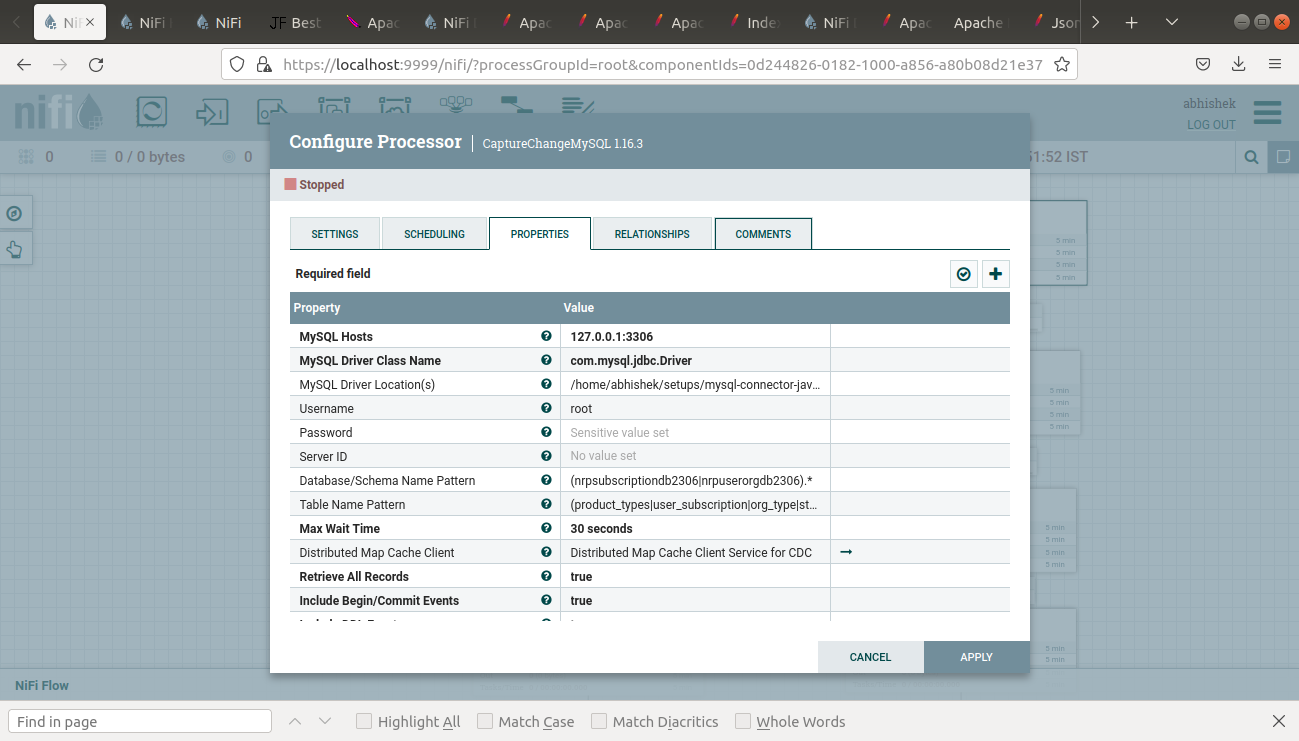Viewport: 1299px width, 741px height.
Task: Apply the processor configuration changes
Action: coord(976,657)
